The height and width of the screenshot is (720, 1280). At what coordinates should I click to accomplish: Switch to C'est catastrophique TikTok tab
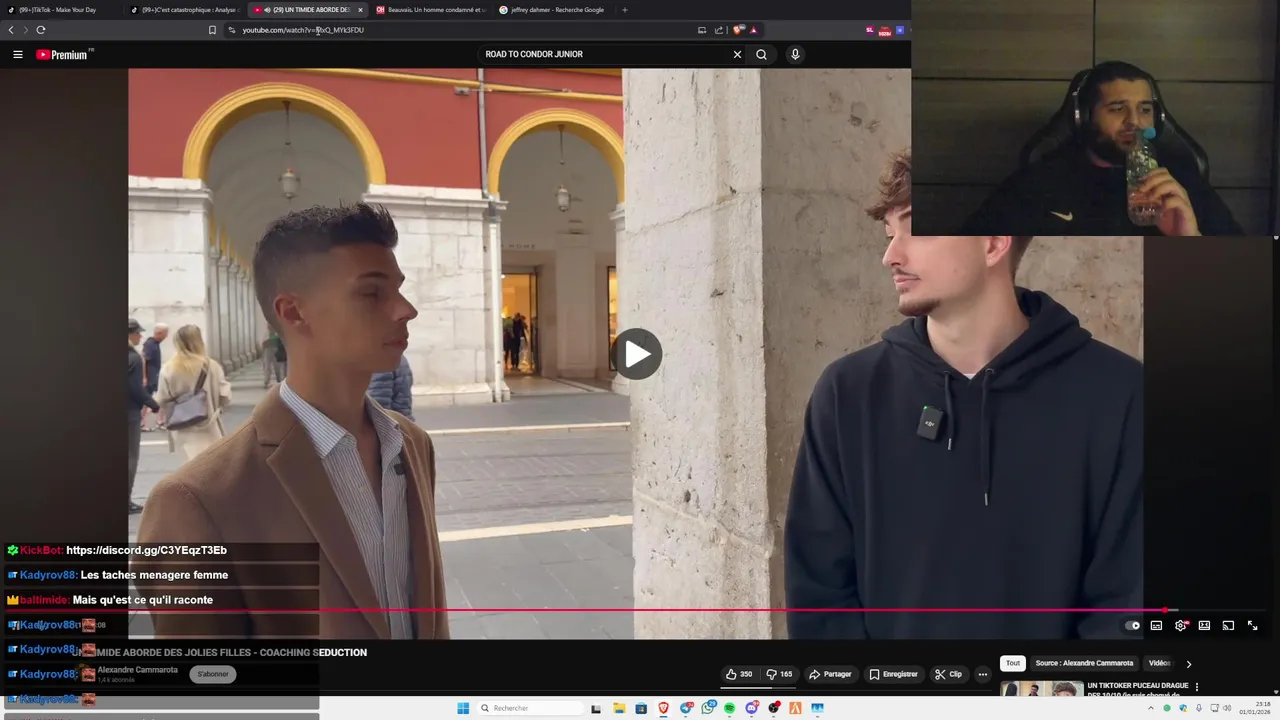pos(184,10)
